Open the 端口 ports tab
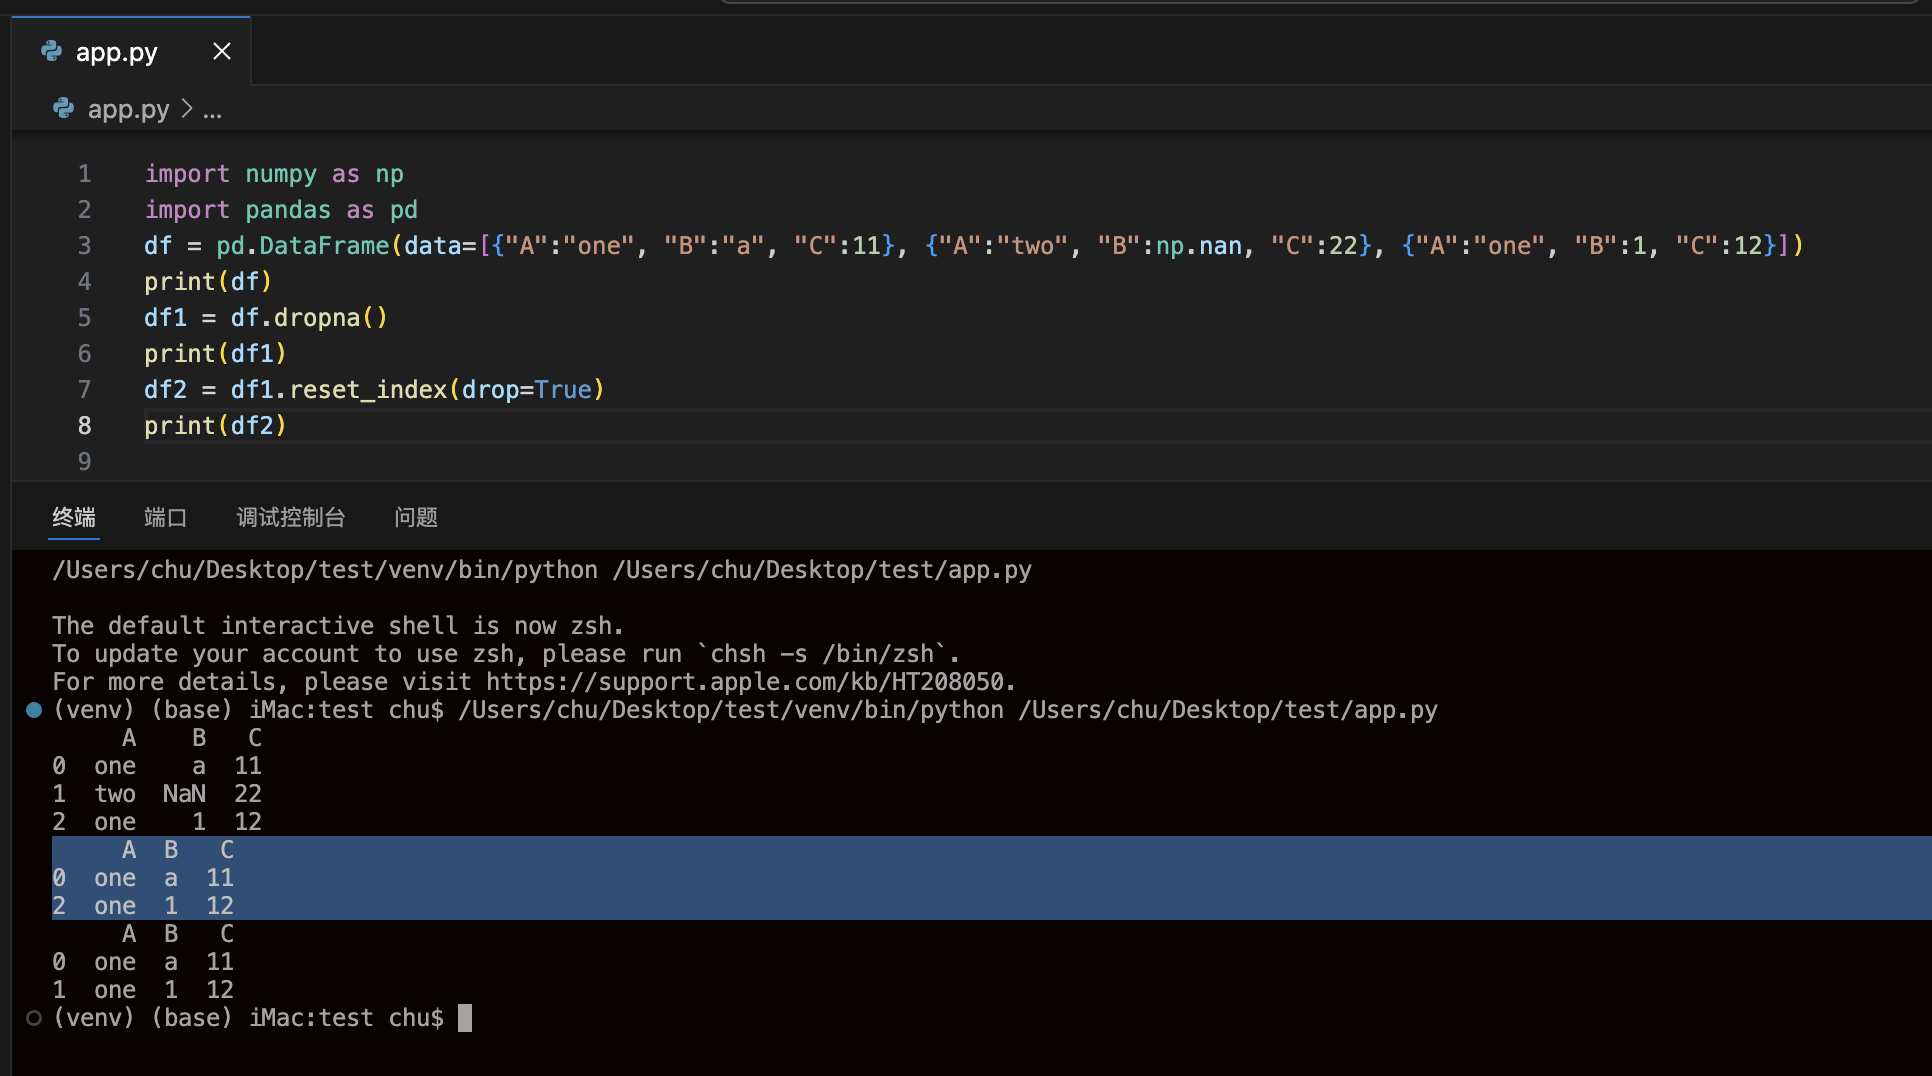Image resolution: width=1932 pixels, height=1076 pixels. pyautogui.click(x=165, y=517)
